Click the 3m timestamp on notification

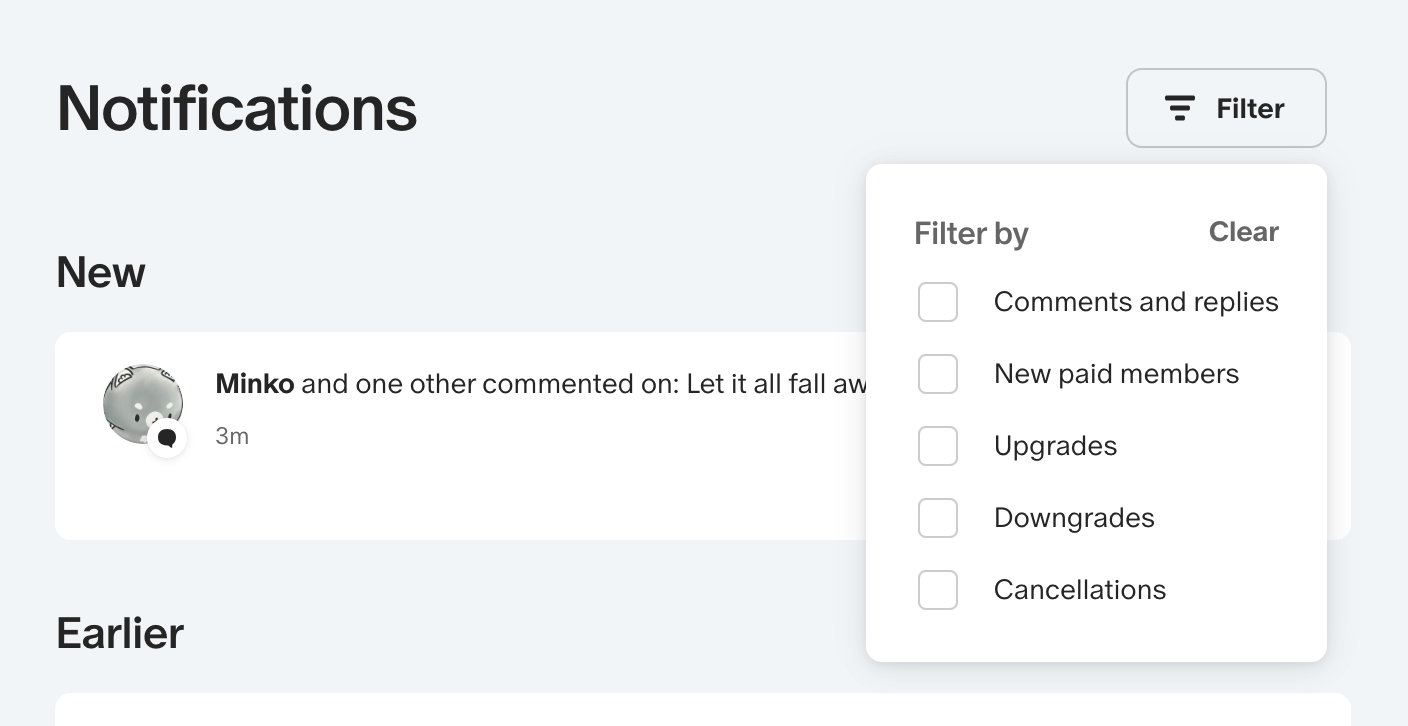(x=232, y=437)
